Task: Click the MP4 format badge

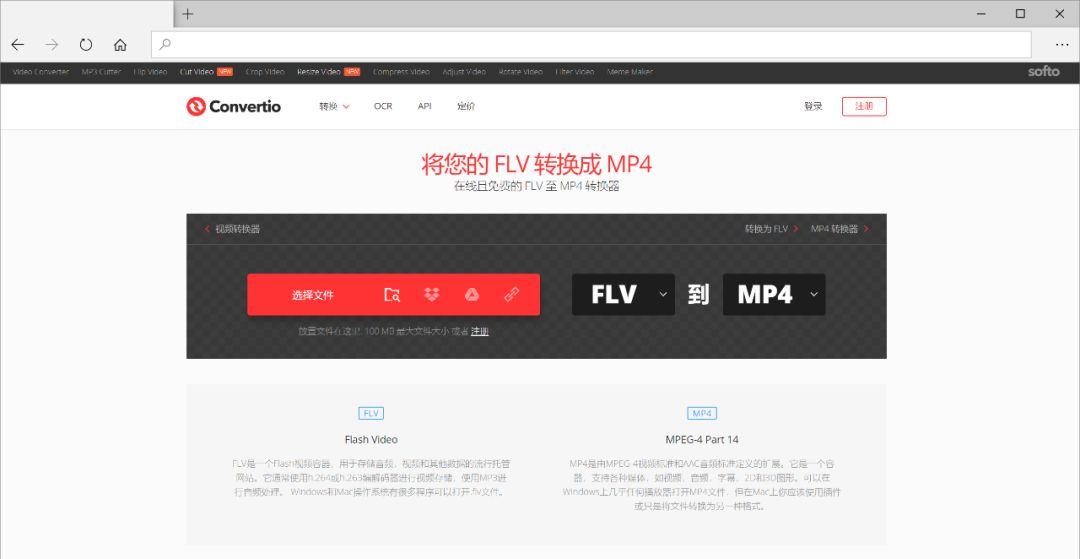Action: point(702,413)
